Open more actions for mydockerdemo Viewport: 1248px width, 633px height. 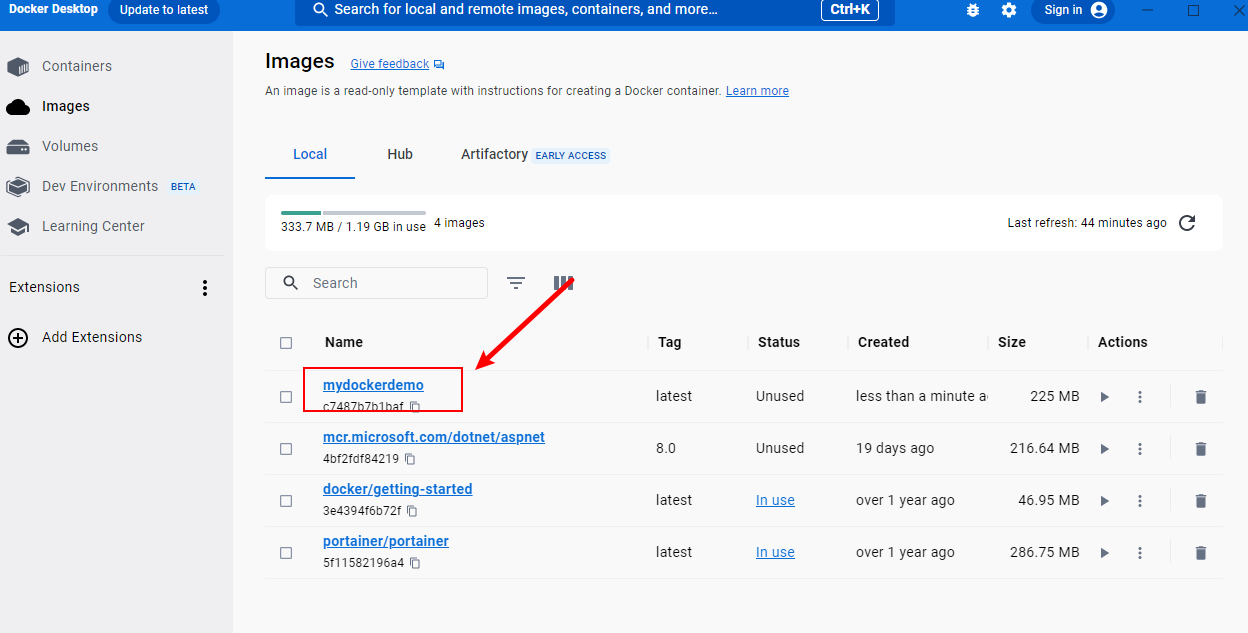tap(1140, 397)
